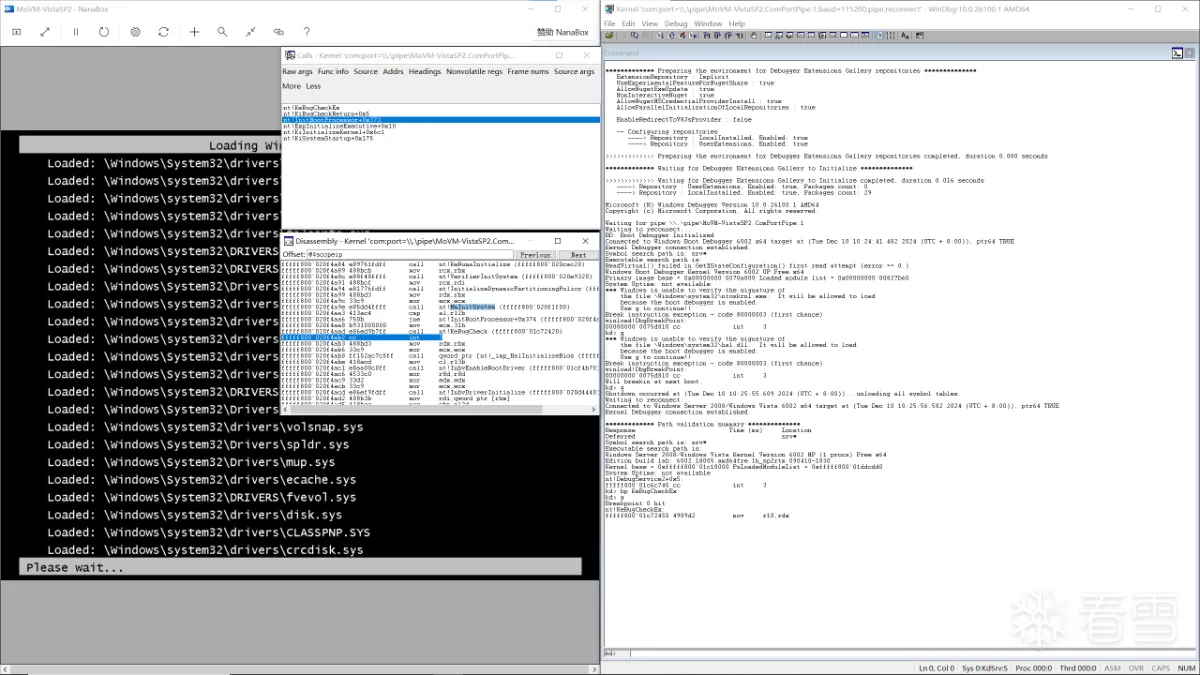Click the Options icon at WinDbg toolbar end

(x=920, y=36)
